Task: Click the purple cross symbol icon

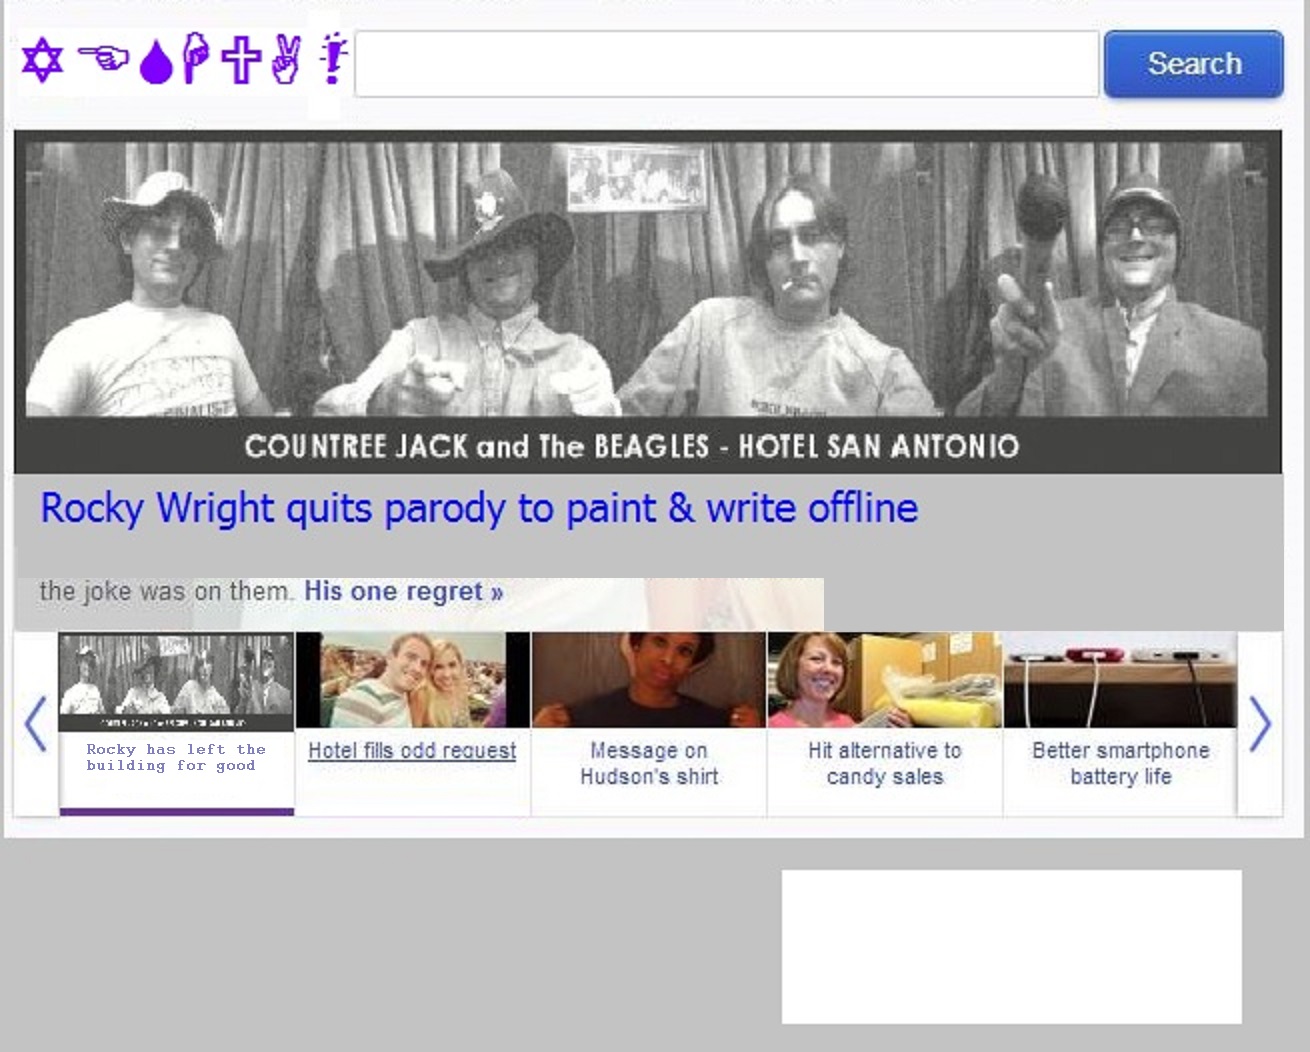Action: (x=241, y=59)
